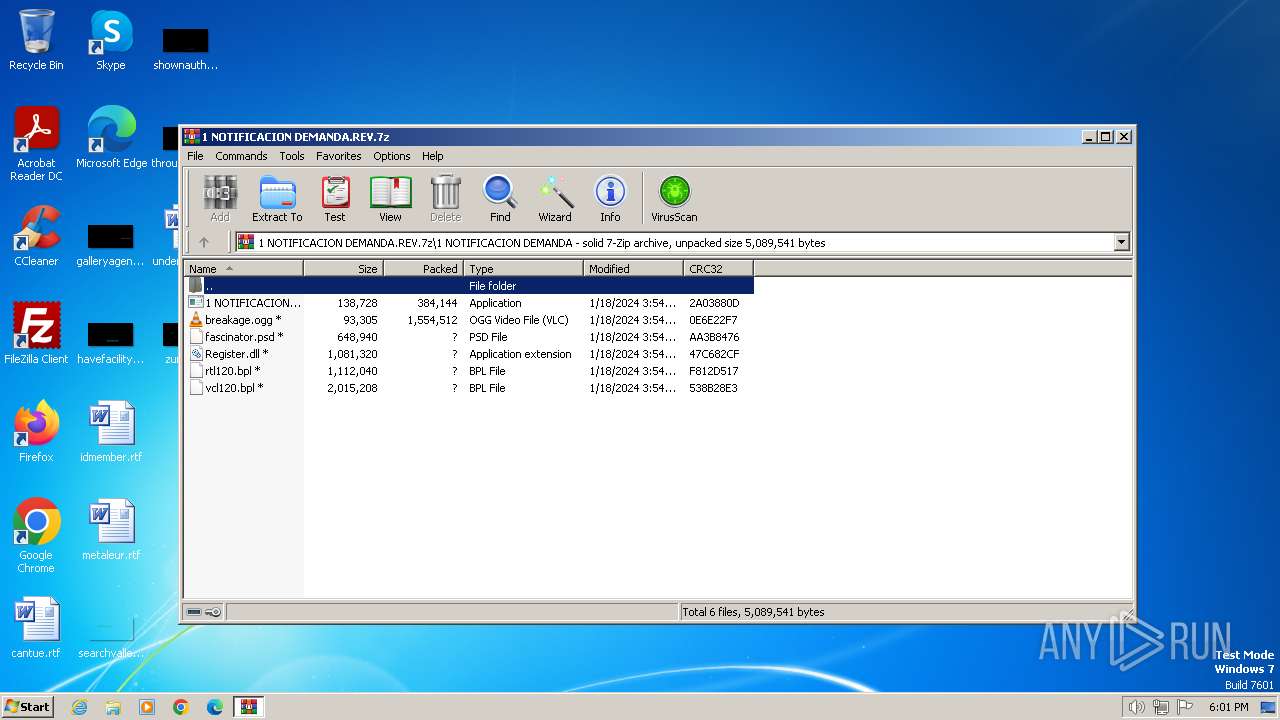Click the Extract To toolbar icon

[277, 198]
